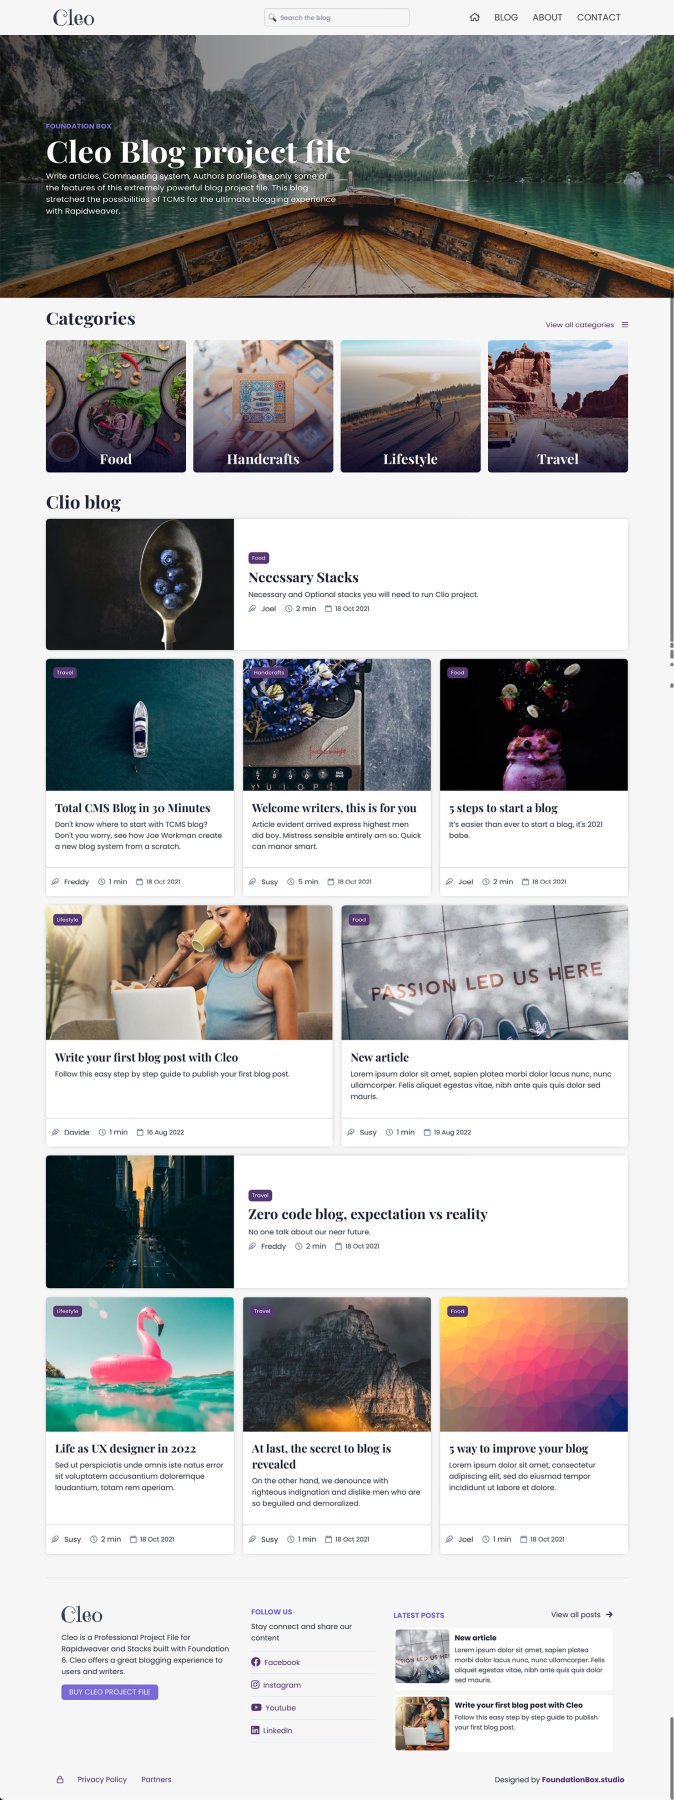Open the ABOUT navigation item
This screenshot has height=1800, width=674.
coord(547,17)
